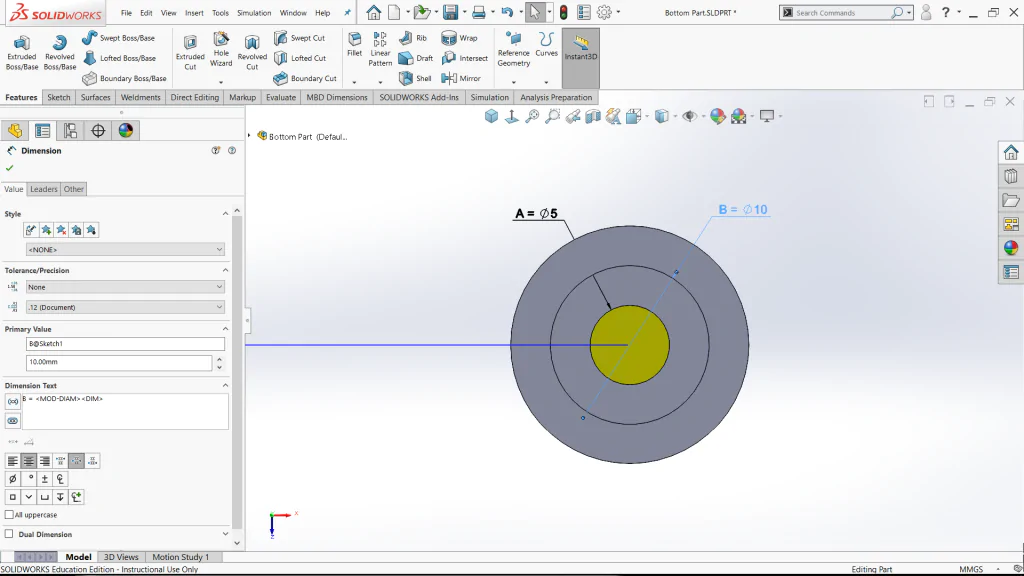Confirm the dimension with green checkmark

[10, 168]
